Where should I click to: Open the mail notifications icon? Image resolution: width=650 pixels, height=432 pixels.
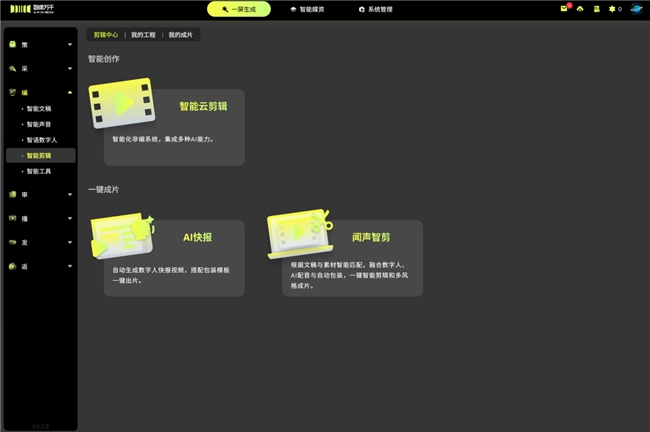(565, 9)
